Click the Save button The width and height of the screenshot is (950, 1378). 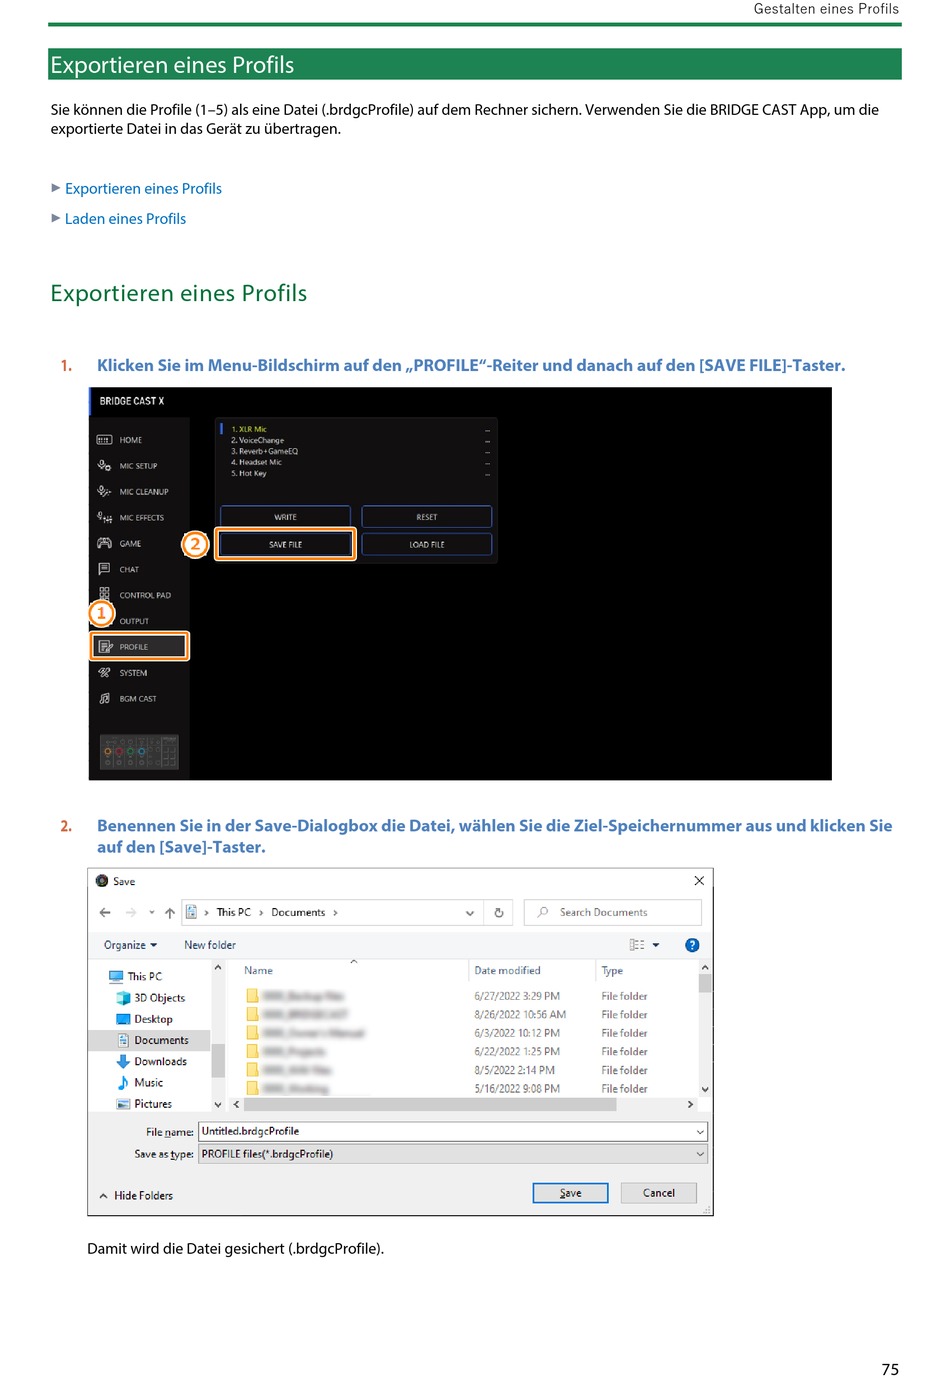click(570, 1193)
